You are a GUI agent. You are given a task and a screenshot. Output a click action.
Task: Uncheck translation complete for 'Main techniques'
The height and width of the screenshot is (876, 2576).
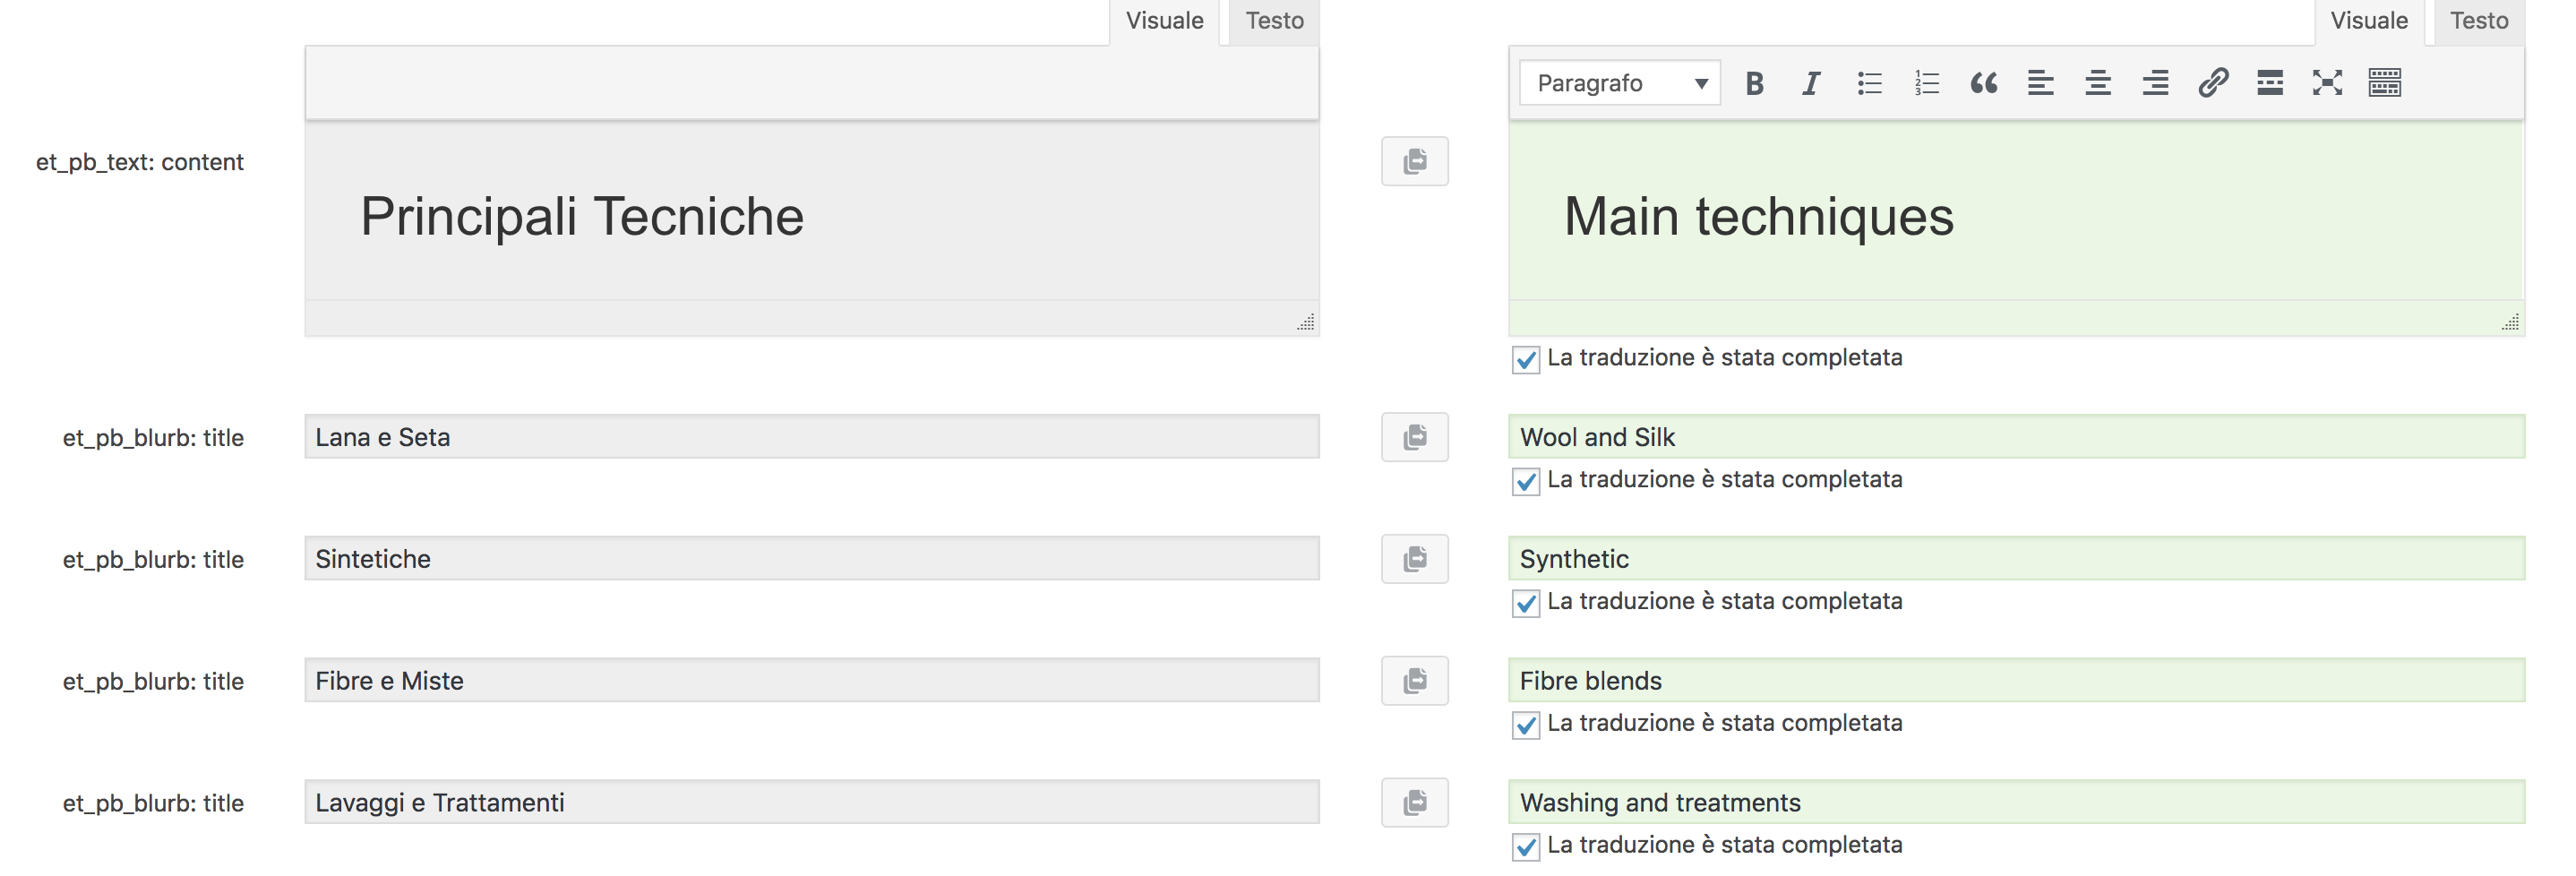click(1526, 360)
